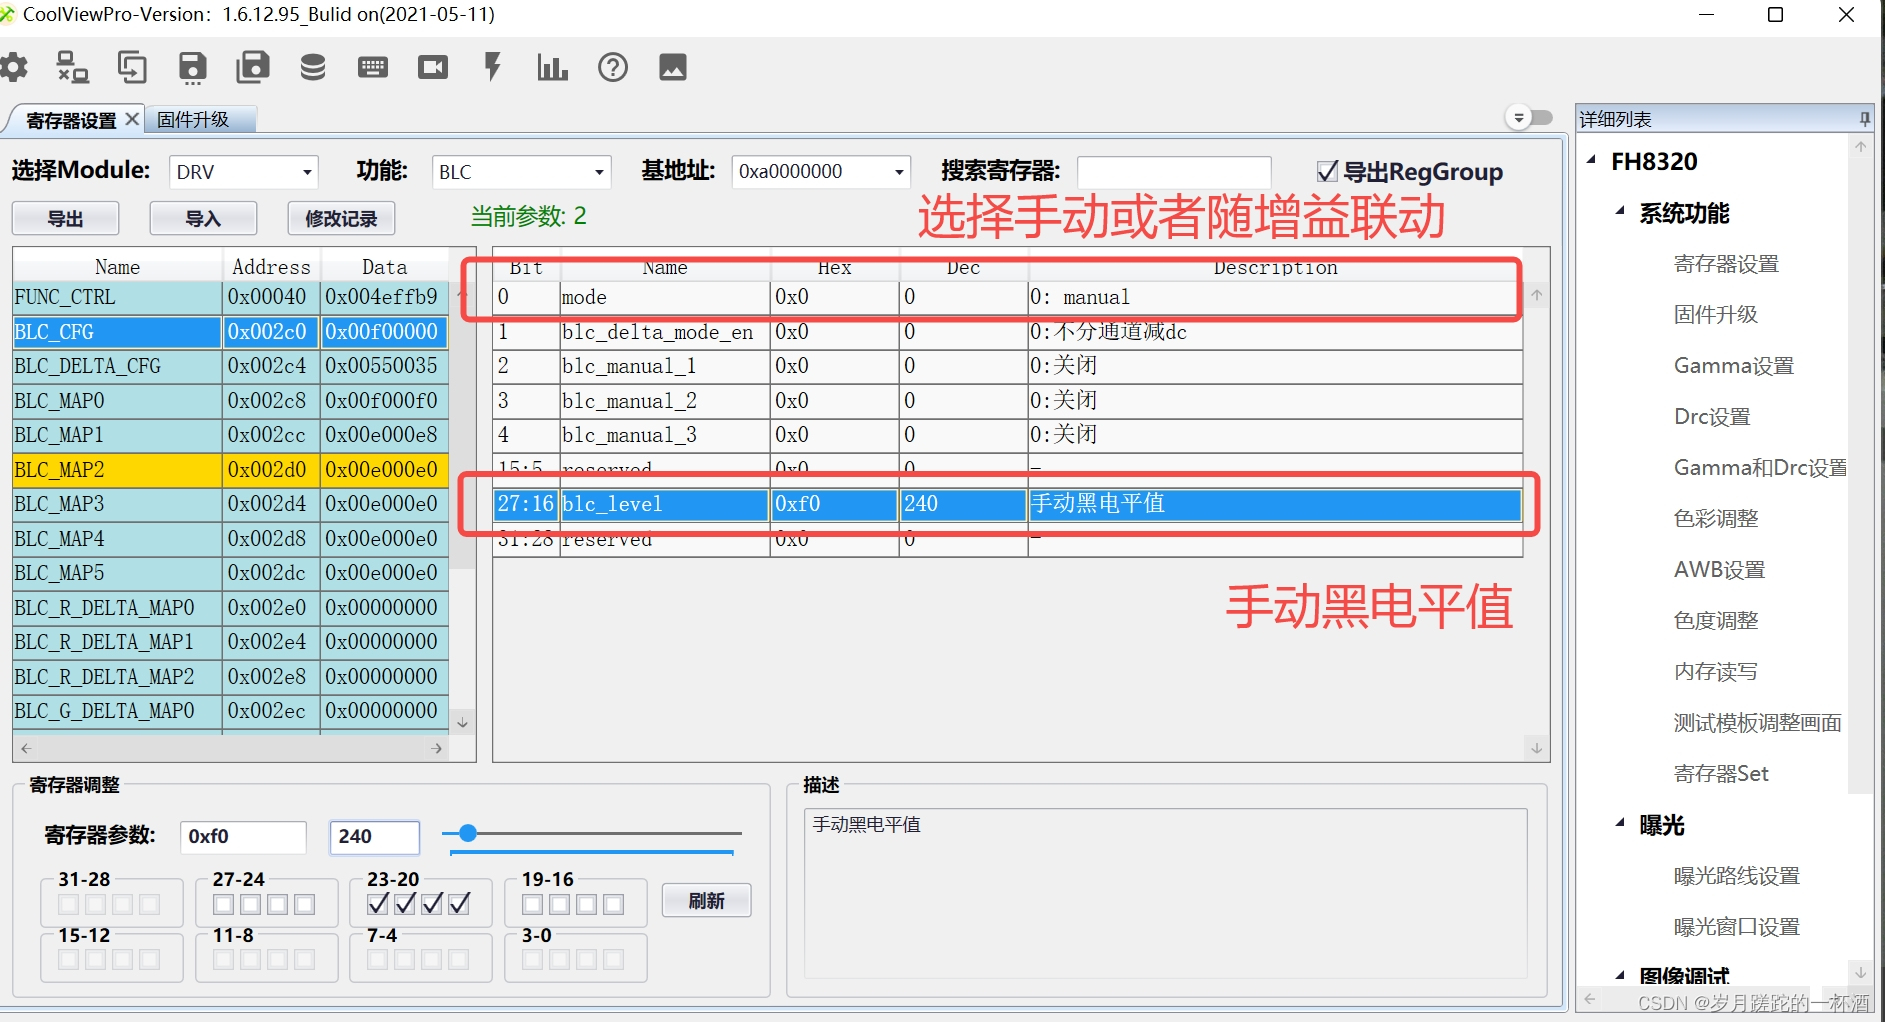Select the FUNC_CTRL register row
Screen dimensions: 1885x1022
(x=231, y=297)
